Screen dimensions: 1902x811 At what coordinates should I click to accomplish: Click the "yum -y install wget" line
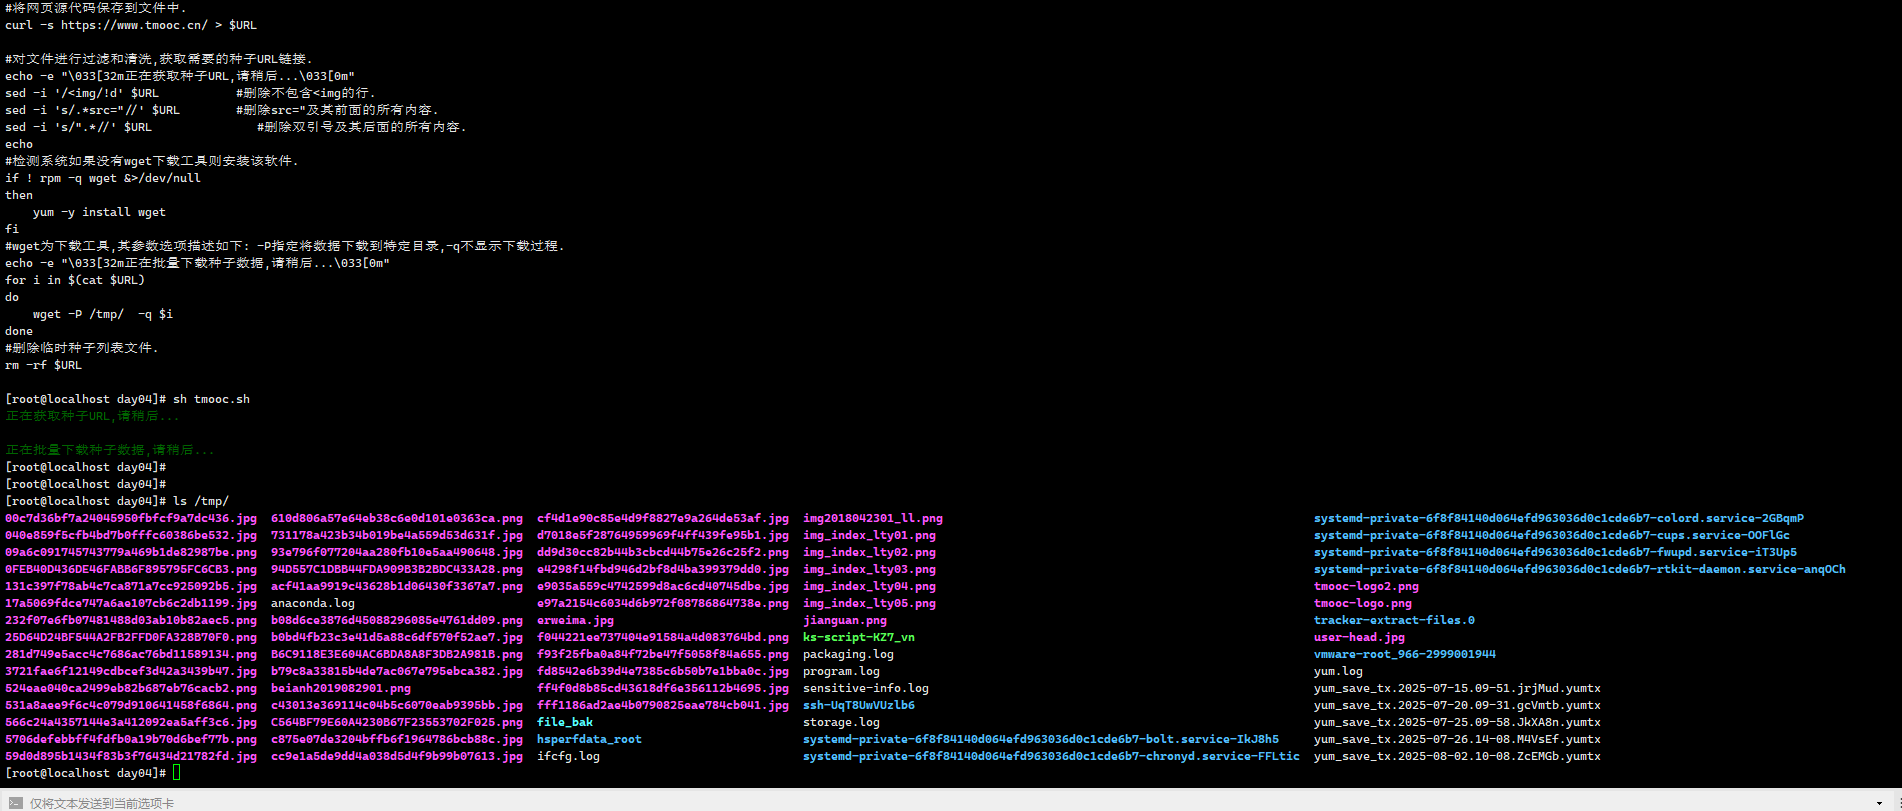pos(99,212)
